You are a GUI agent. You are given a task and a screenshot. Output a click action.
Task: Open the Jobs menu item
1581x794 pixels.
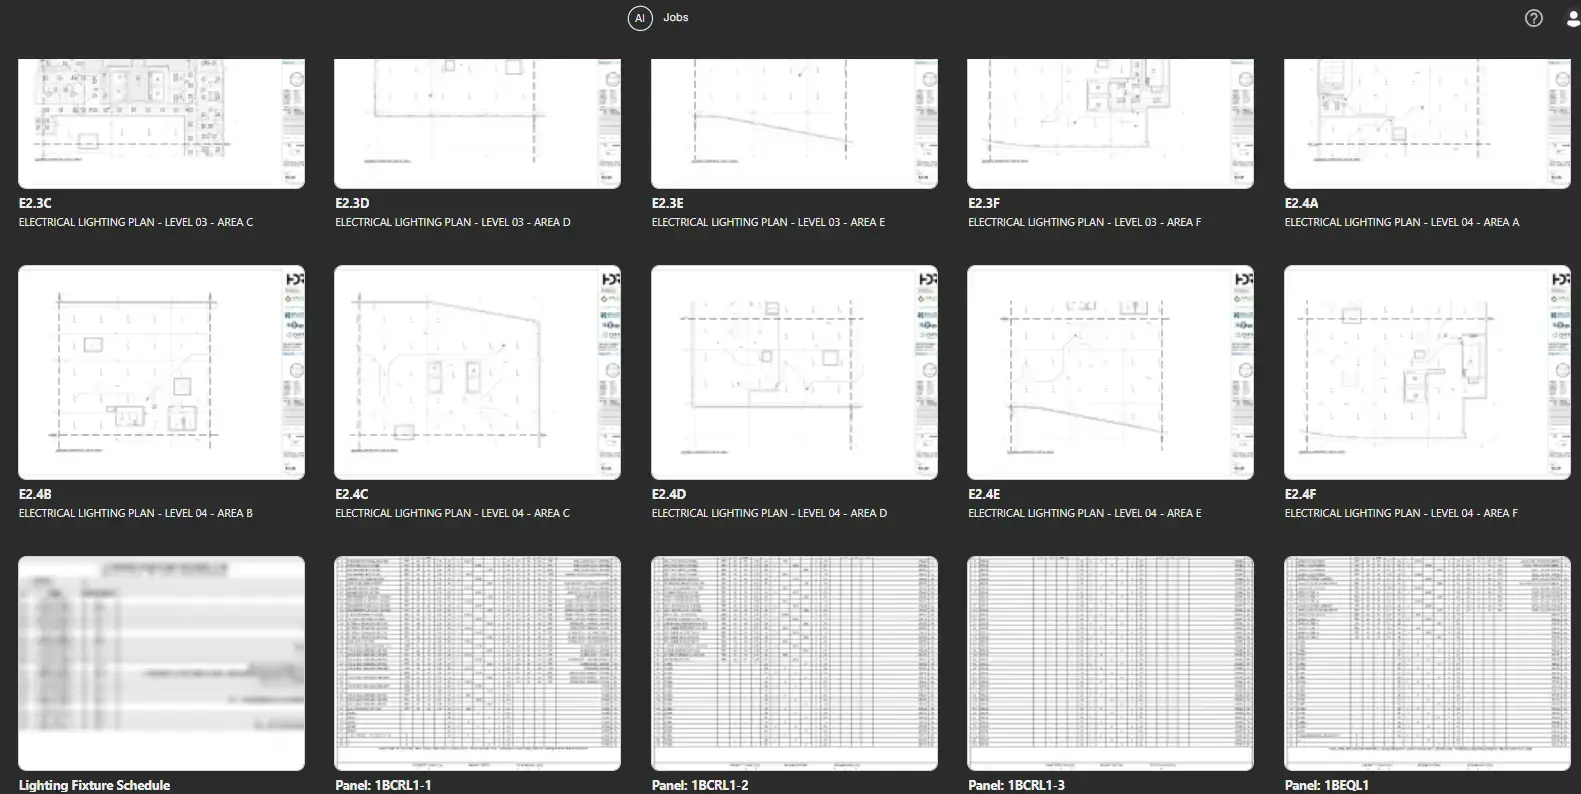pos(676,18)
